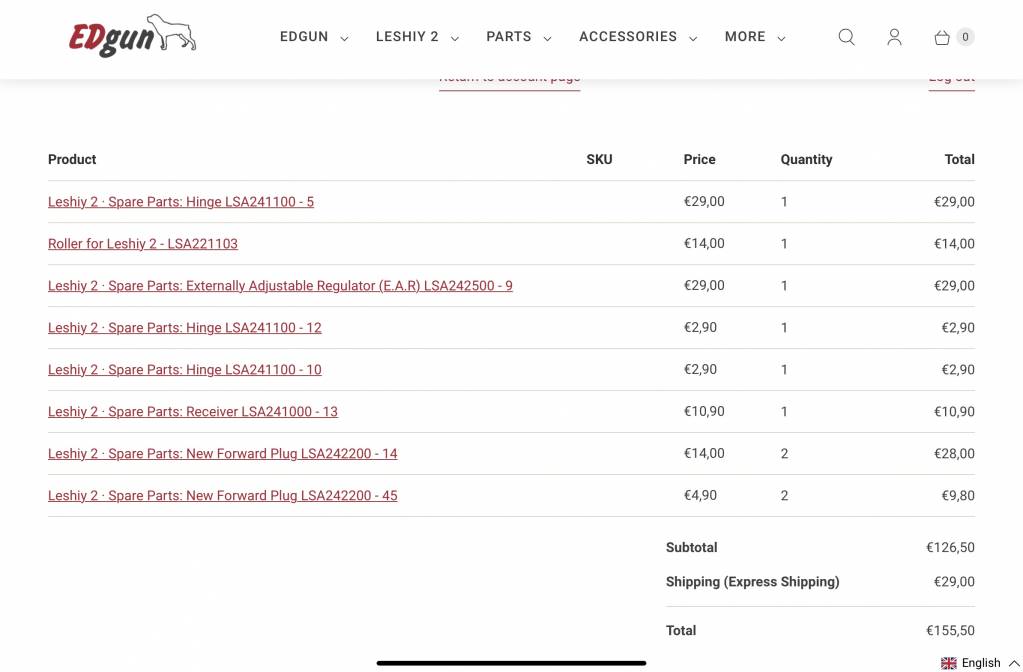Image resolution: width=1023 pixels, height=672 pixels.
Task: Open Externally Adjustable Regulator LSA242500 - 9 link
Action: 280,286
